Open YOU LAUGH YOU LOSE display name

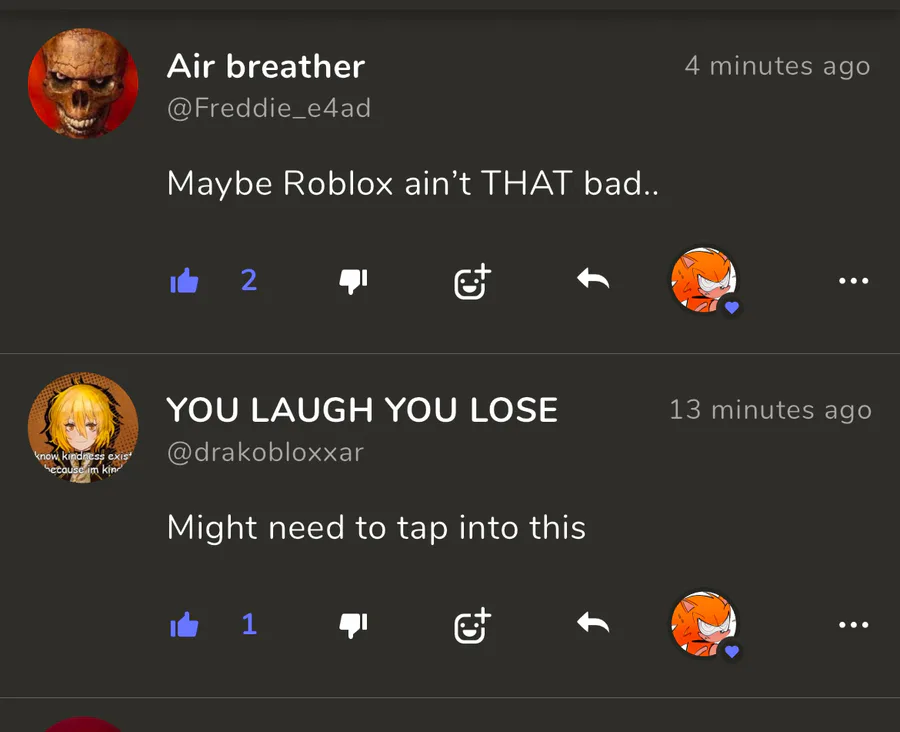pos(362,410)
